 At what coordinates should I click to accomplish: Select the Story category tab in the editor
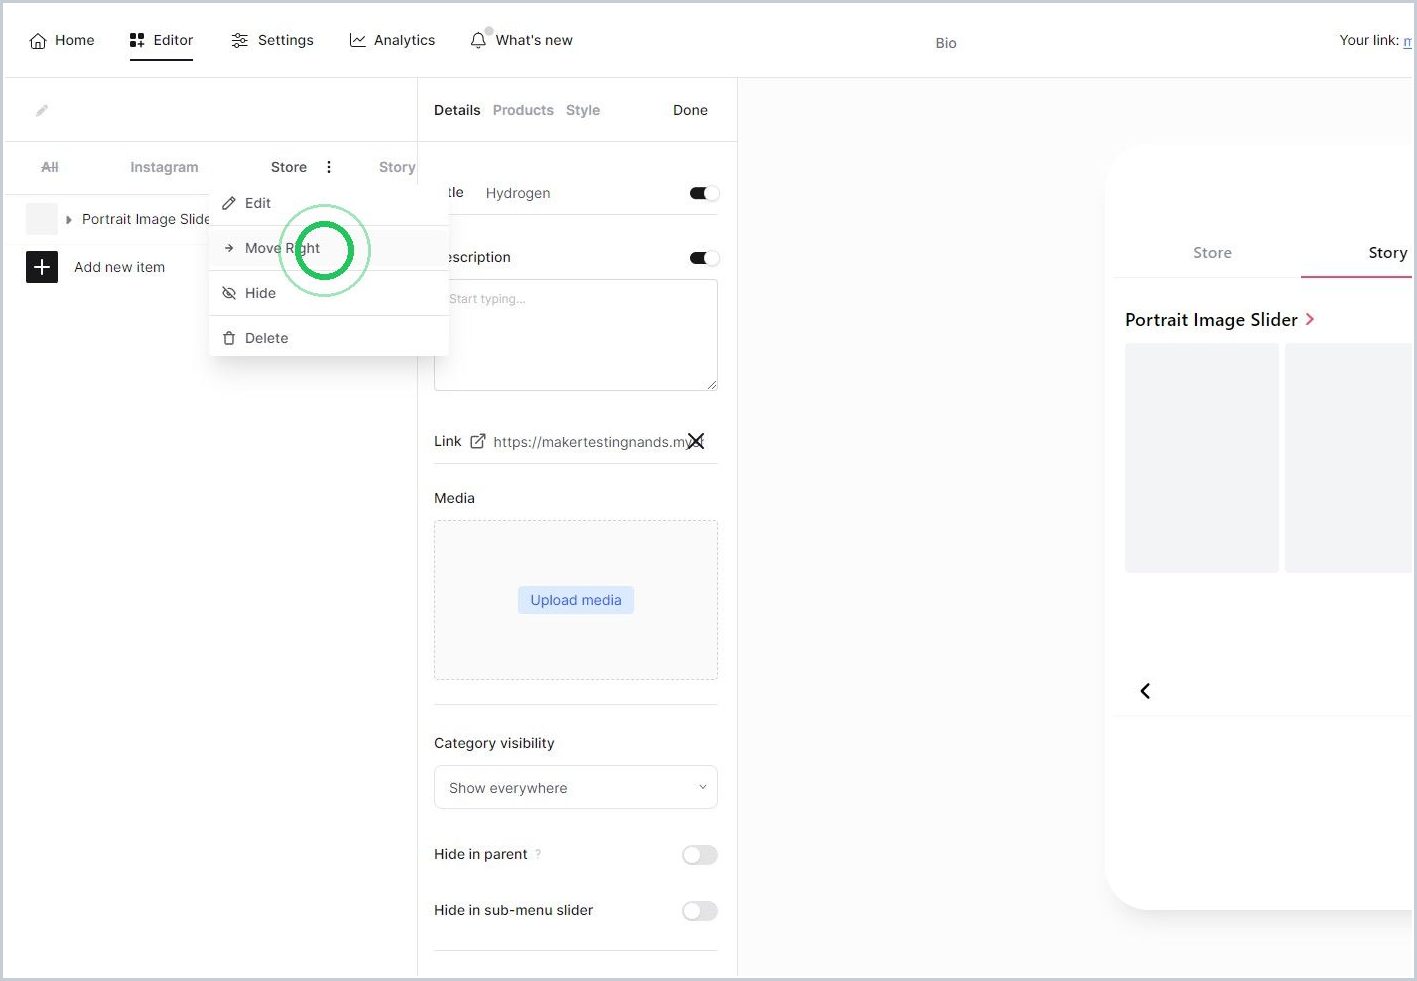[x=397, y=167]
